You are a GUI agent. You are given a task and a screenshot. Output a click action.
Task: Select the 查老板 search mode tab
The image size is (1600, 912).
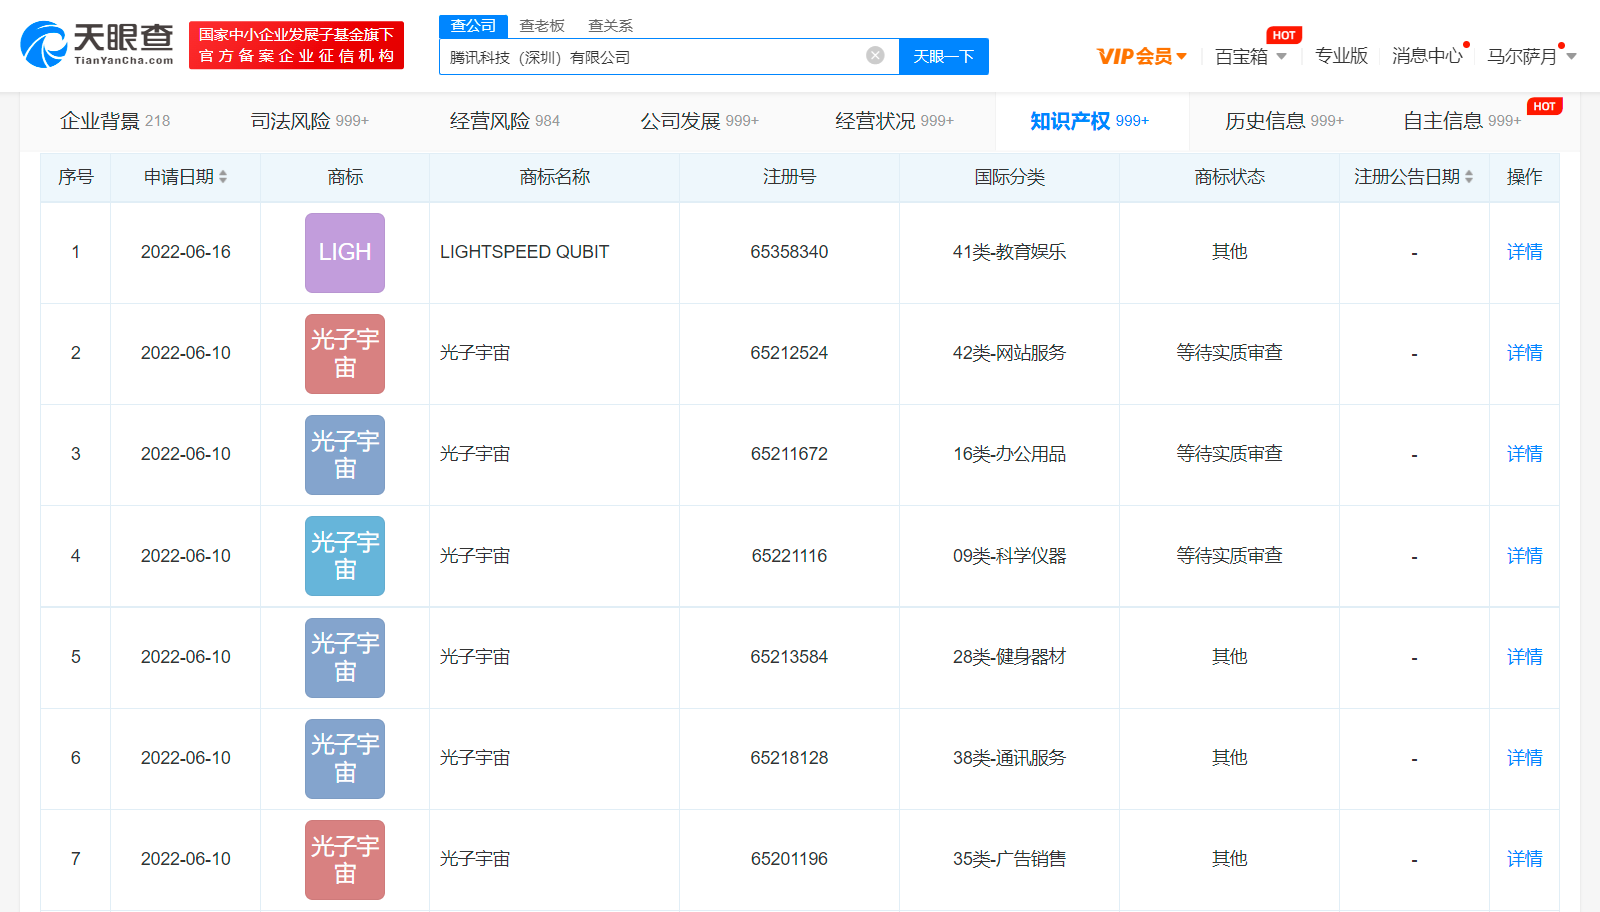coord(542,26)
